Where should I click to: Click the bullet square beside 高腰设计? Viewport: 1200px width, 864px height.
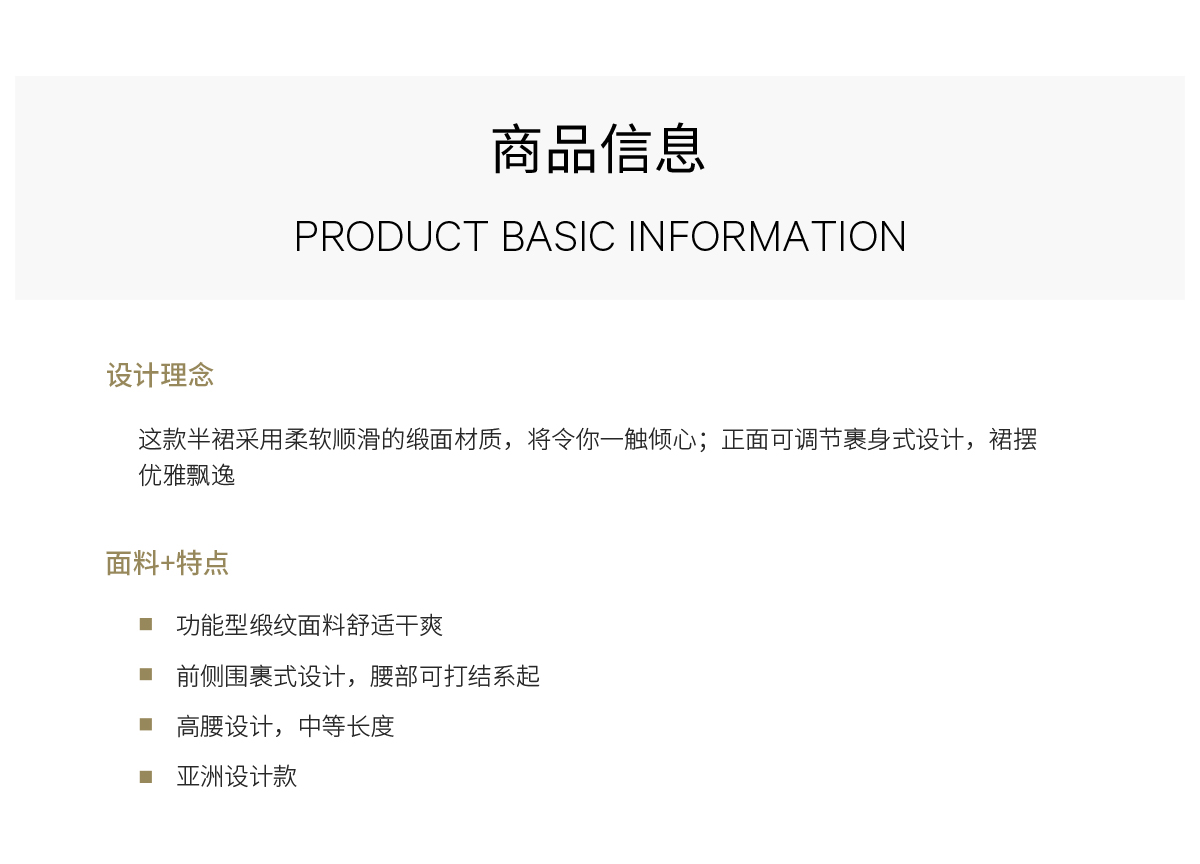point(146,725)
